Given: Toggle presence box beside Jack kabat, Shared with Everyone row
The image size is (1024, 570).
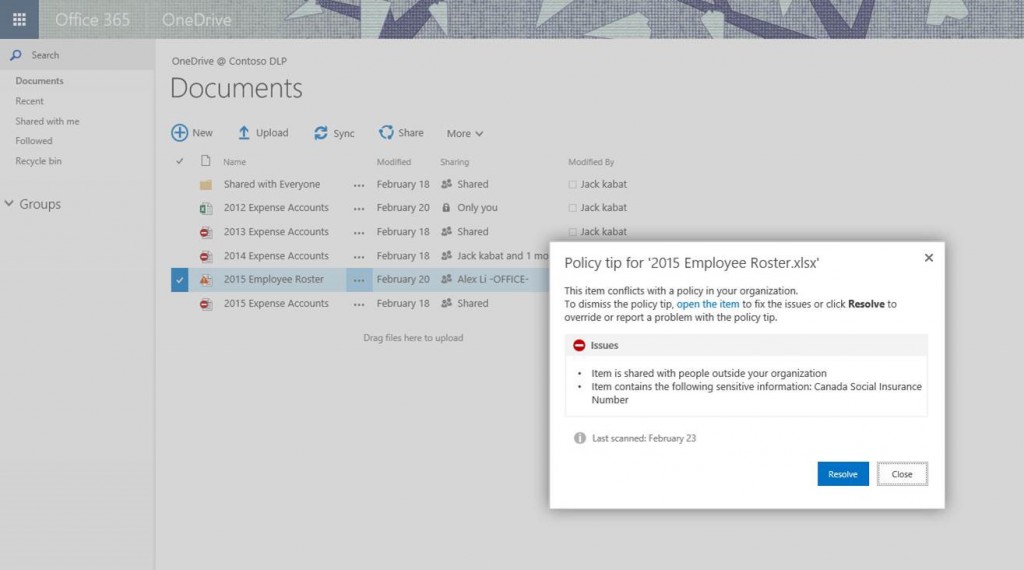Looking at the screenshot, I should click(573, 185).
